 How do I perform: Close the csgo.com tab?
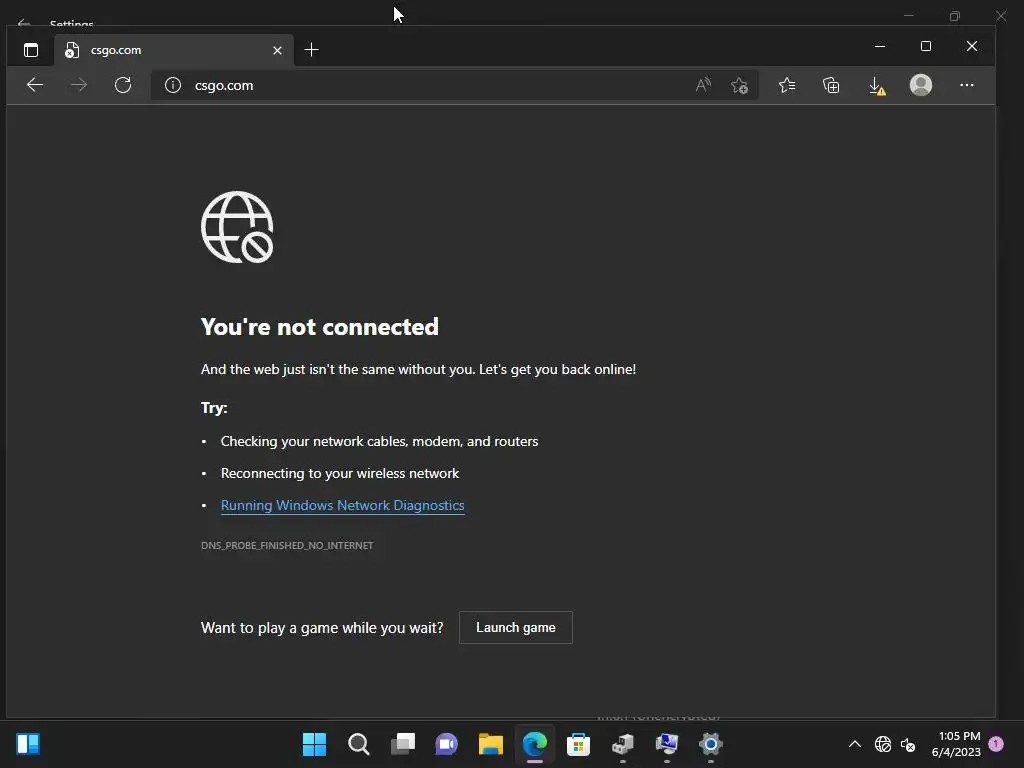click(x=277, y=50)
